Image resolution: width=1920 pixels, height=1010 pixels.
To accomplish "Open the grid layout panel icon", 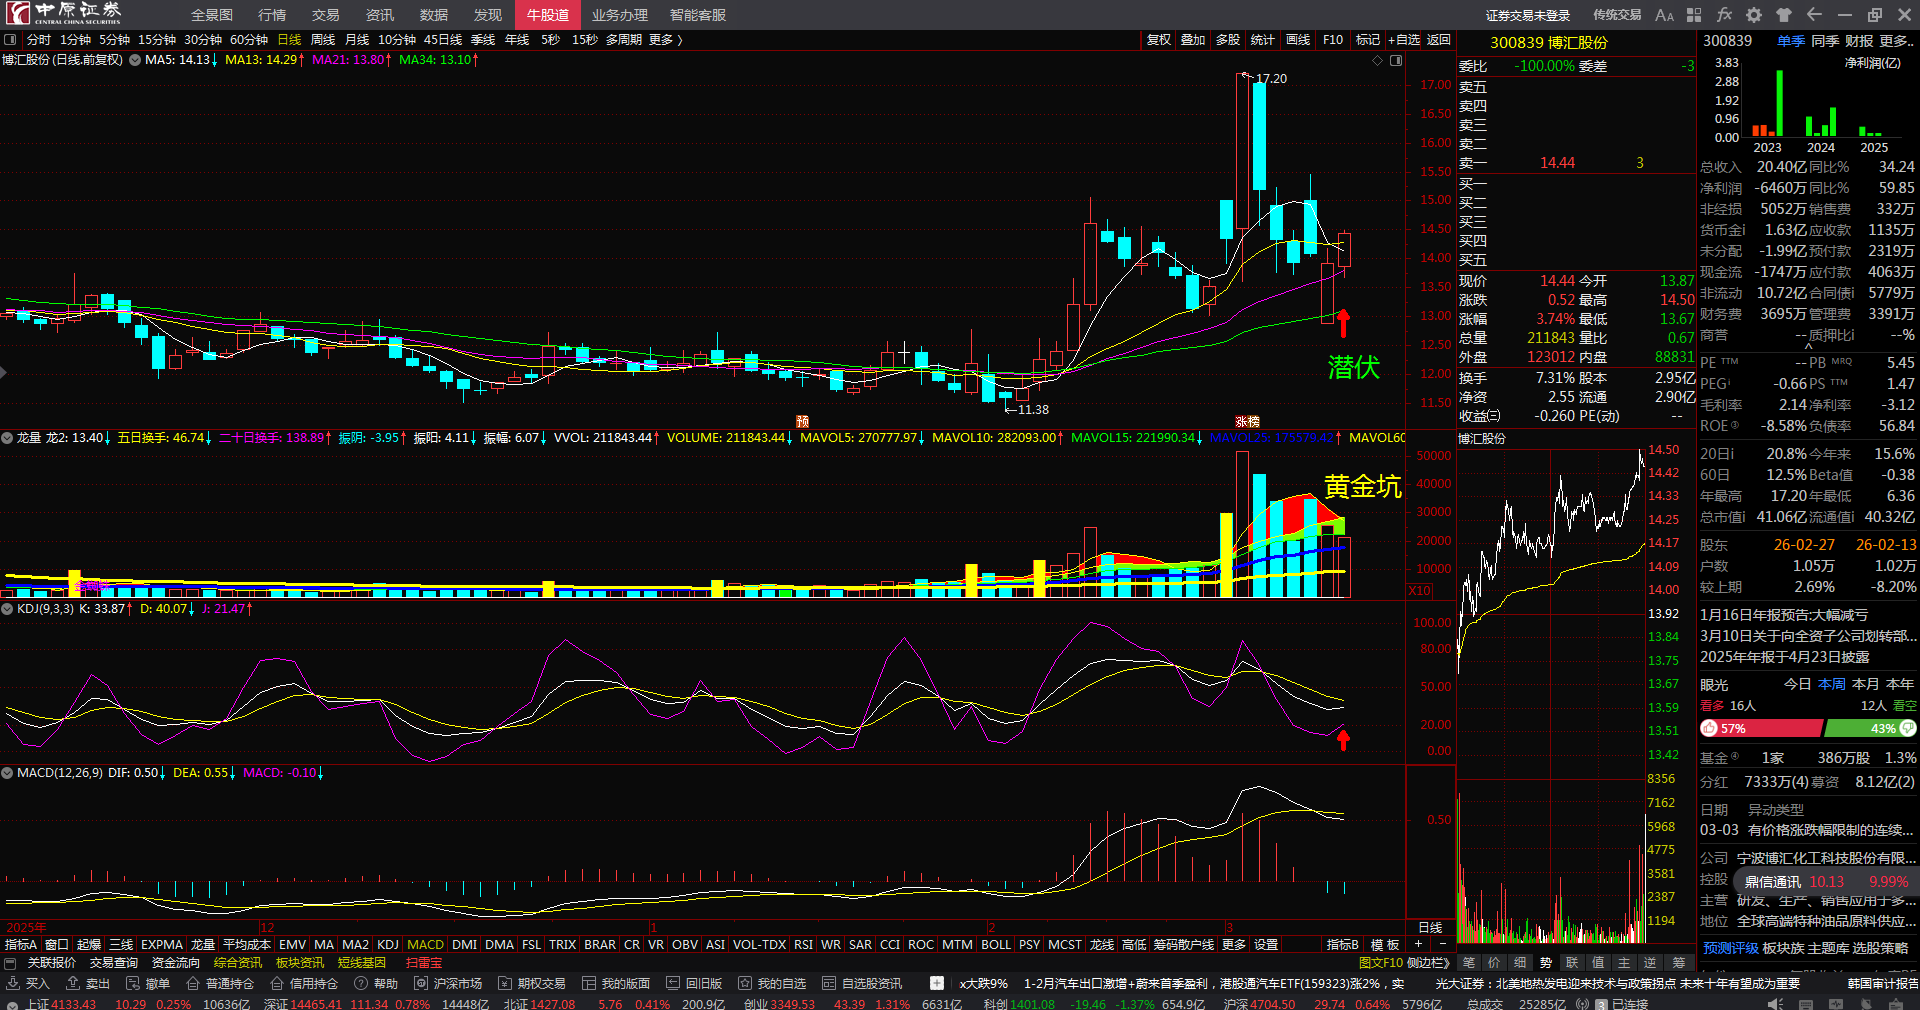I will [x=1694, y=15].
